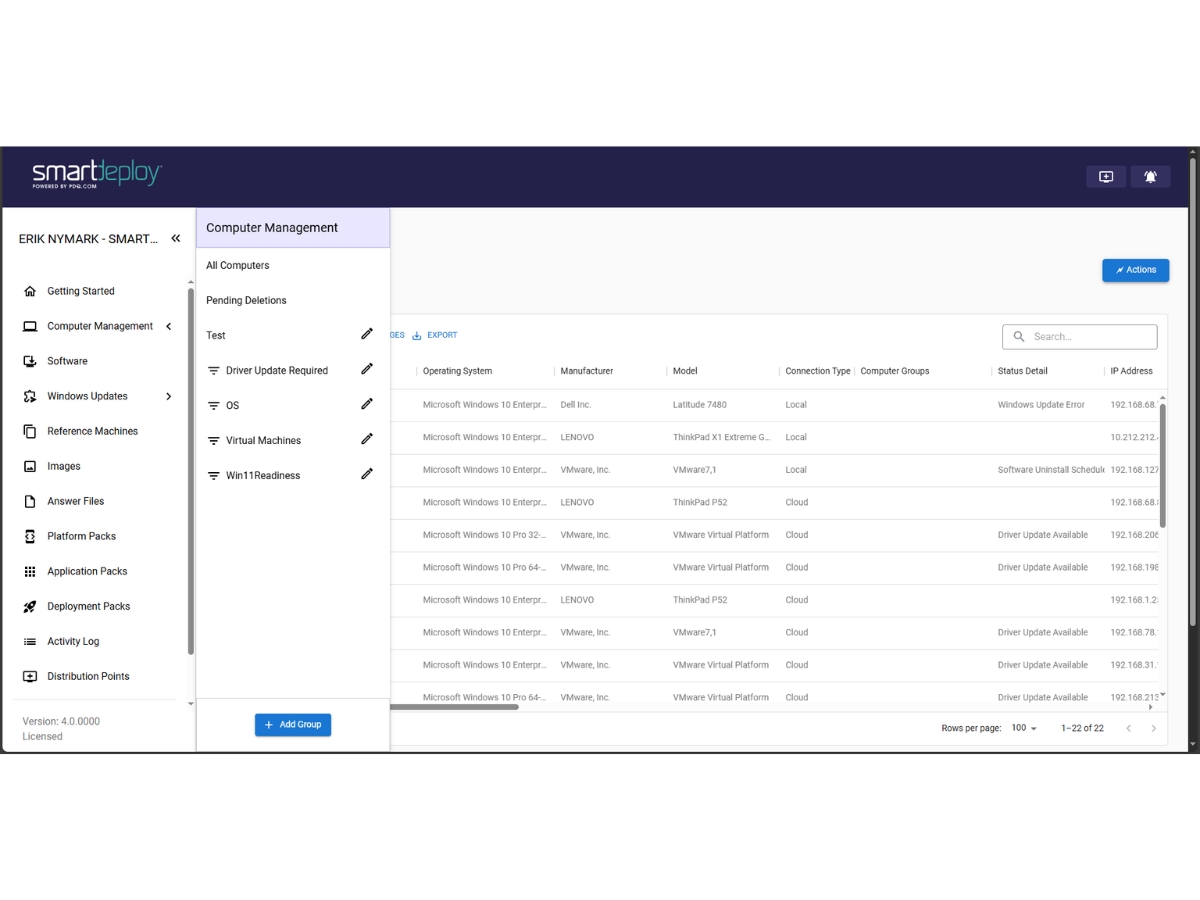Click the Computer Management panel header
This screenshot has width=1200, height=900.
click(293, 228)
